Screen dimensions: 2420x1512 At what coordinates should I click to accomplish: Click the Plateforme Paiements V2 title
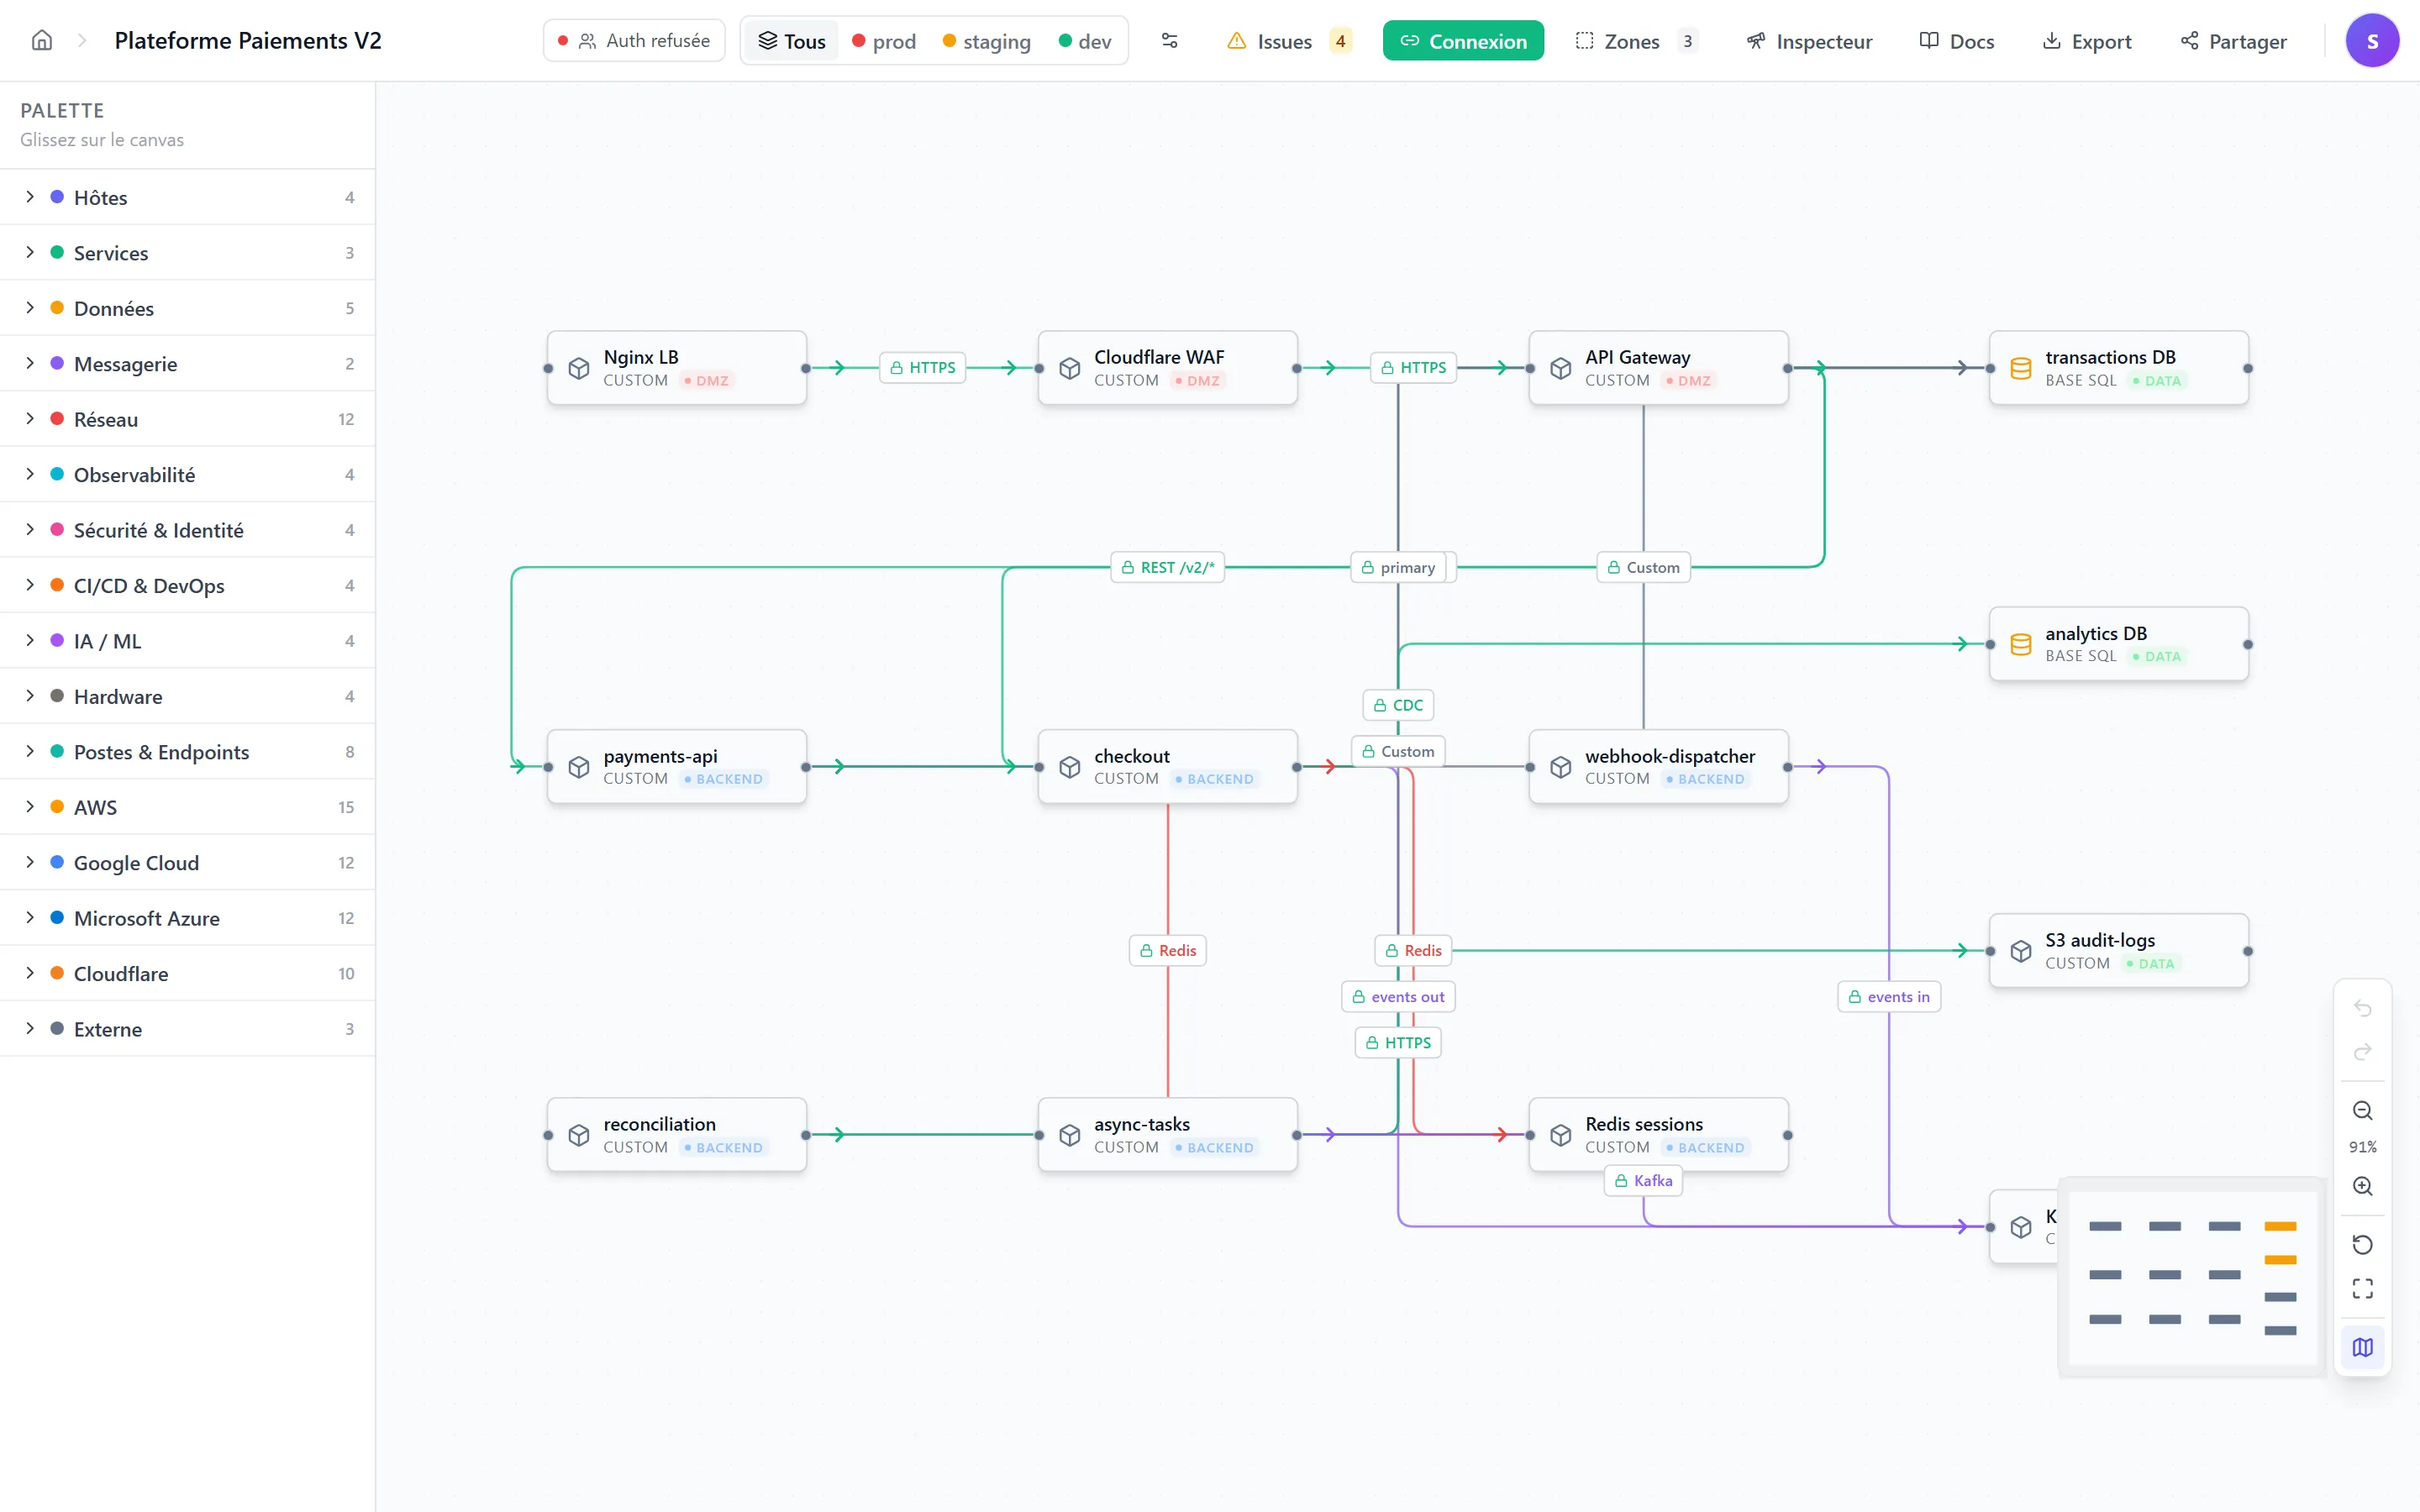(248, 40)
